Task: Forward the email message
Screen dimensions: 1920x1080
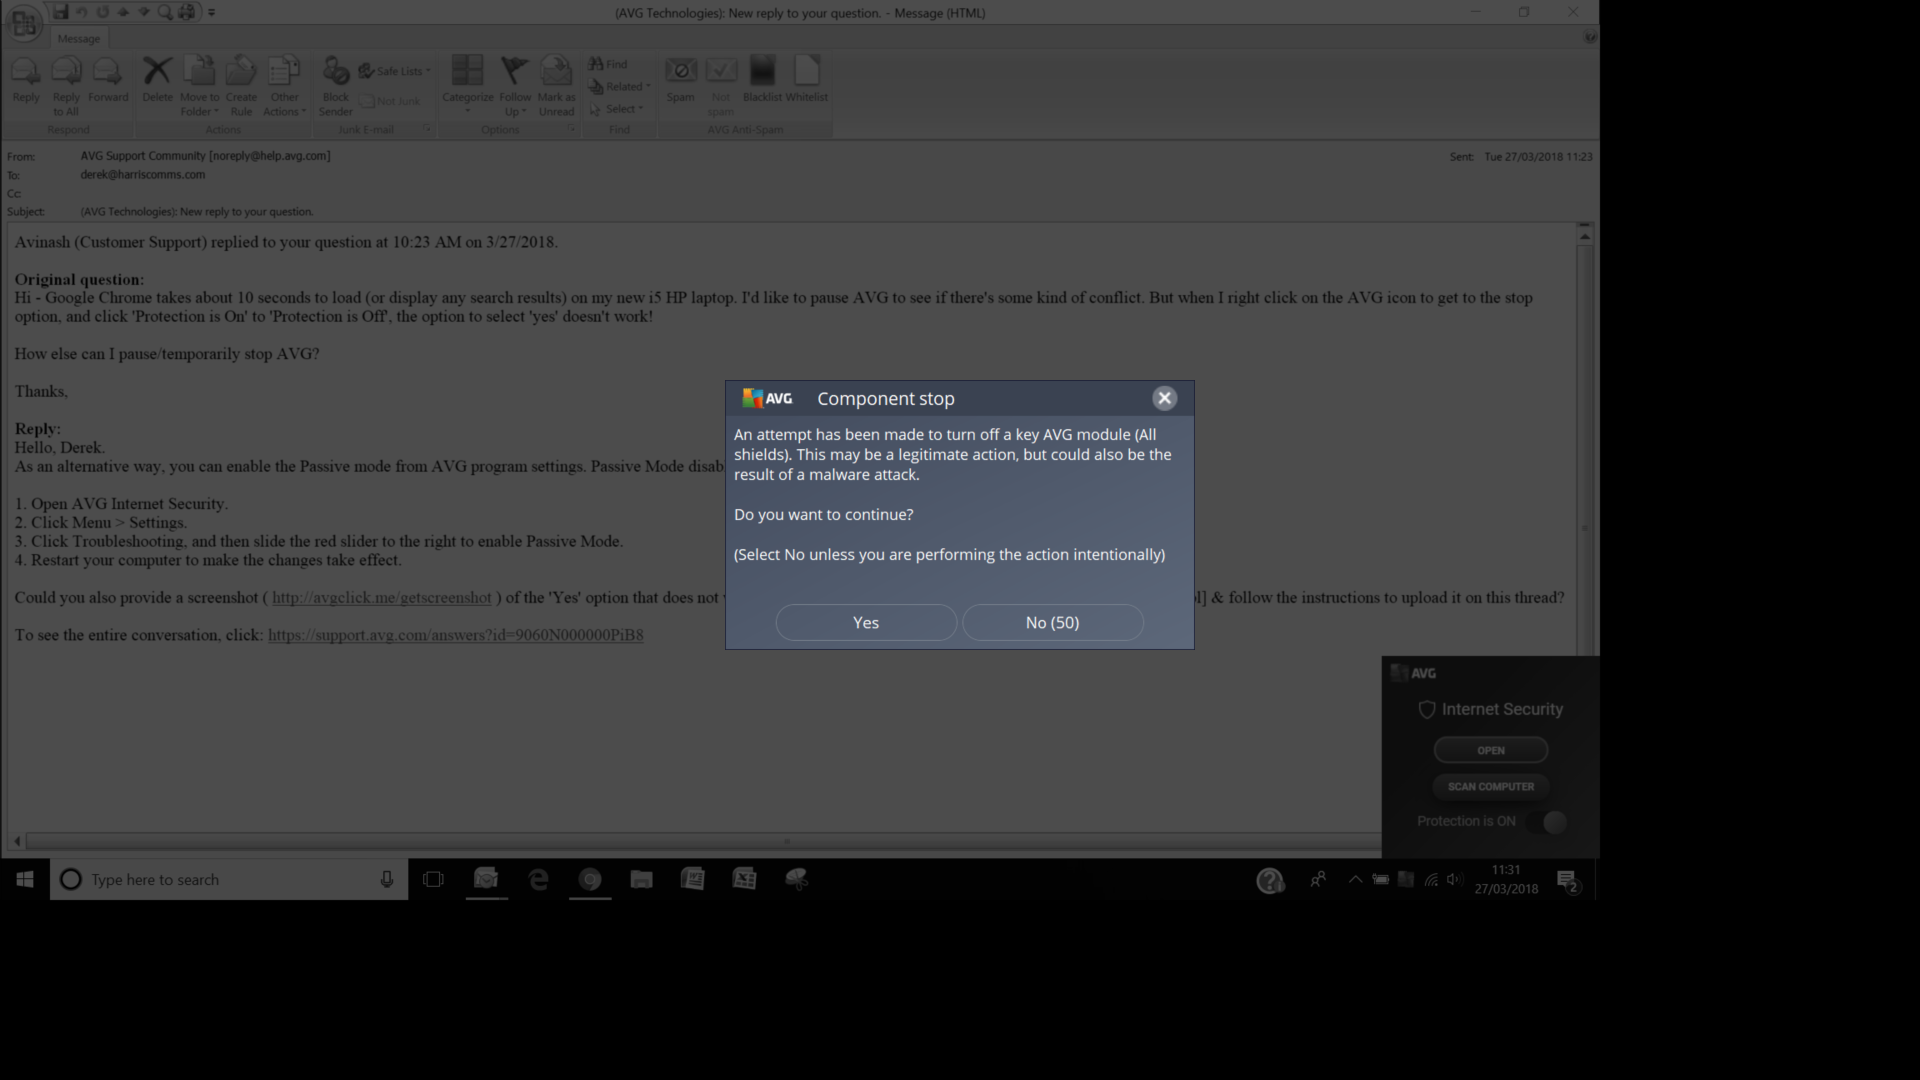Action: click(x=108, y=81)
